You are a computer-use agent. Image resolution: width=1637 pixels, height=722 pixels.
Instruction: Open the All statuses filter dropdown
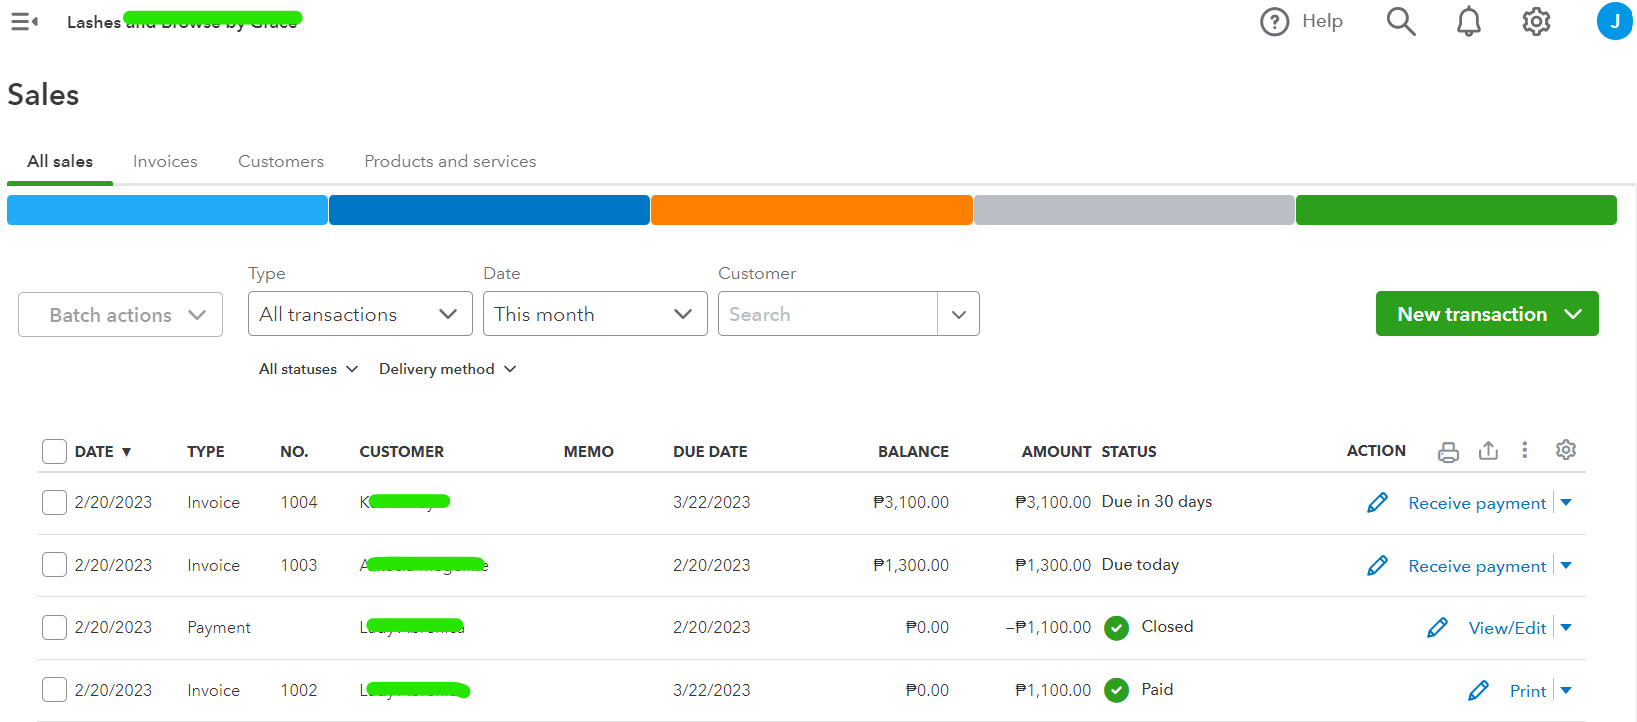pos(308,369)
